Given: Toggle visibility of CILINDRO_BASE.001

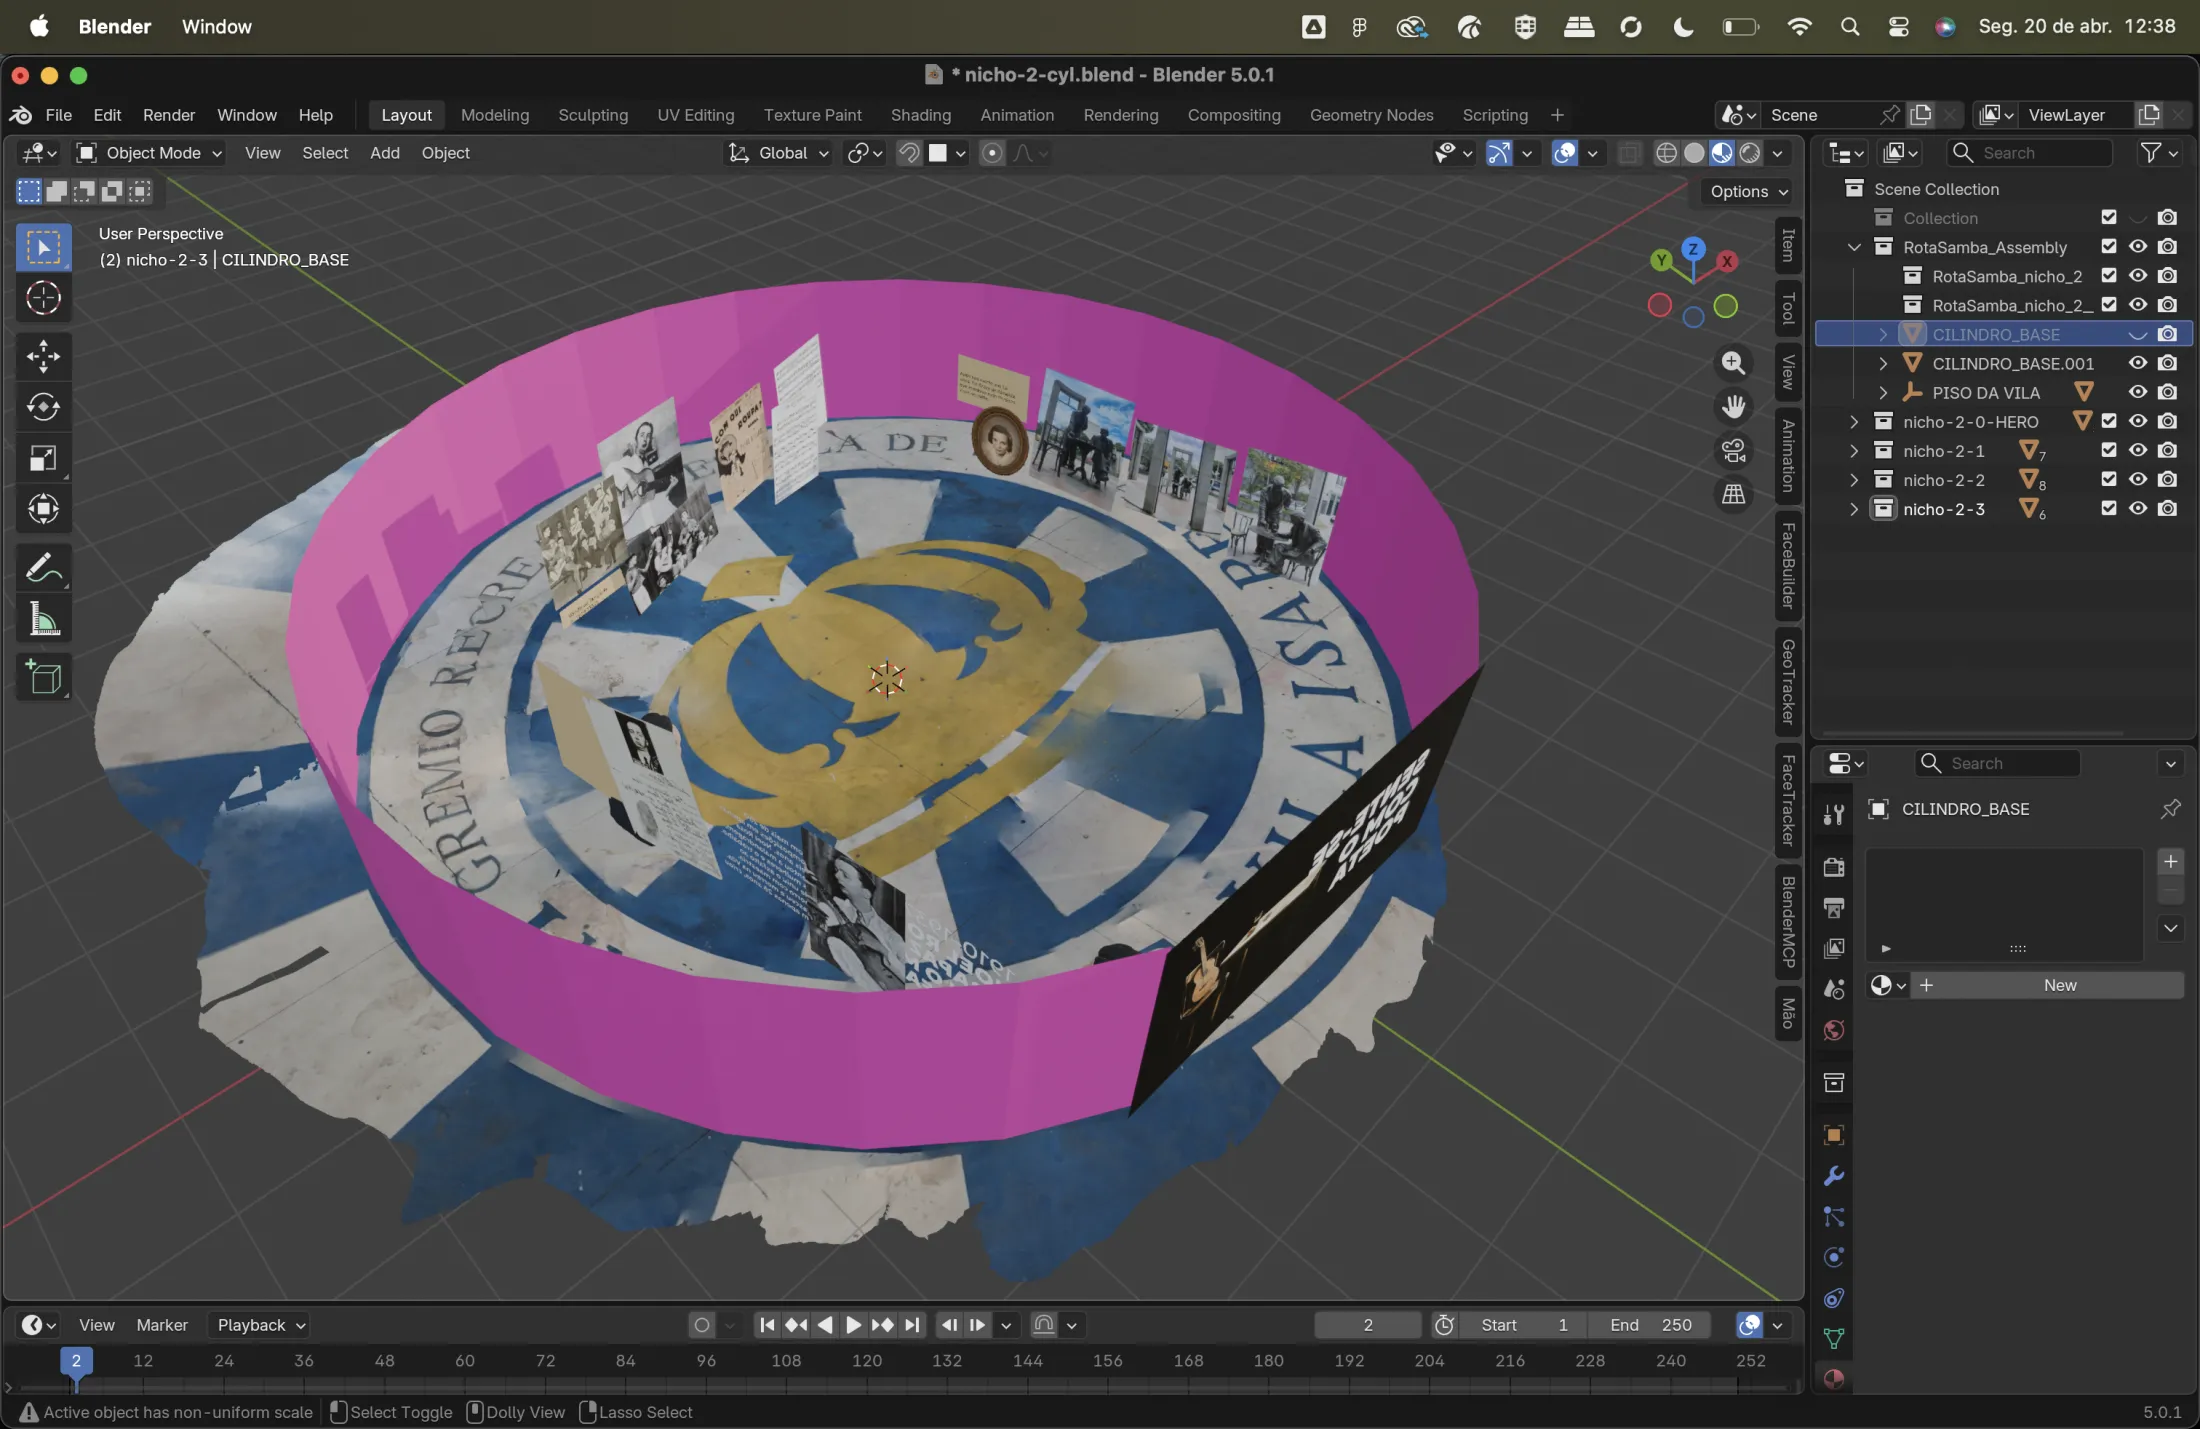Looking at the screenshot, I should coord(2138,363).
